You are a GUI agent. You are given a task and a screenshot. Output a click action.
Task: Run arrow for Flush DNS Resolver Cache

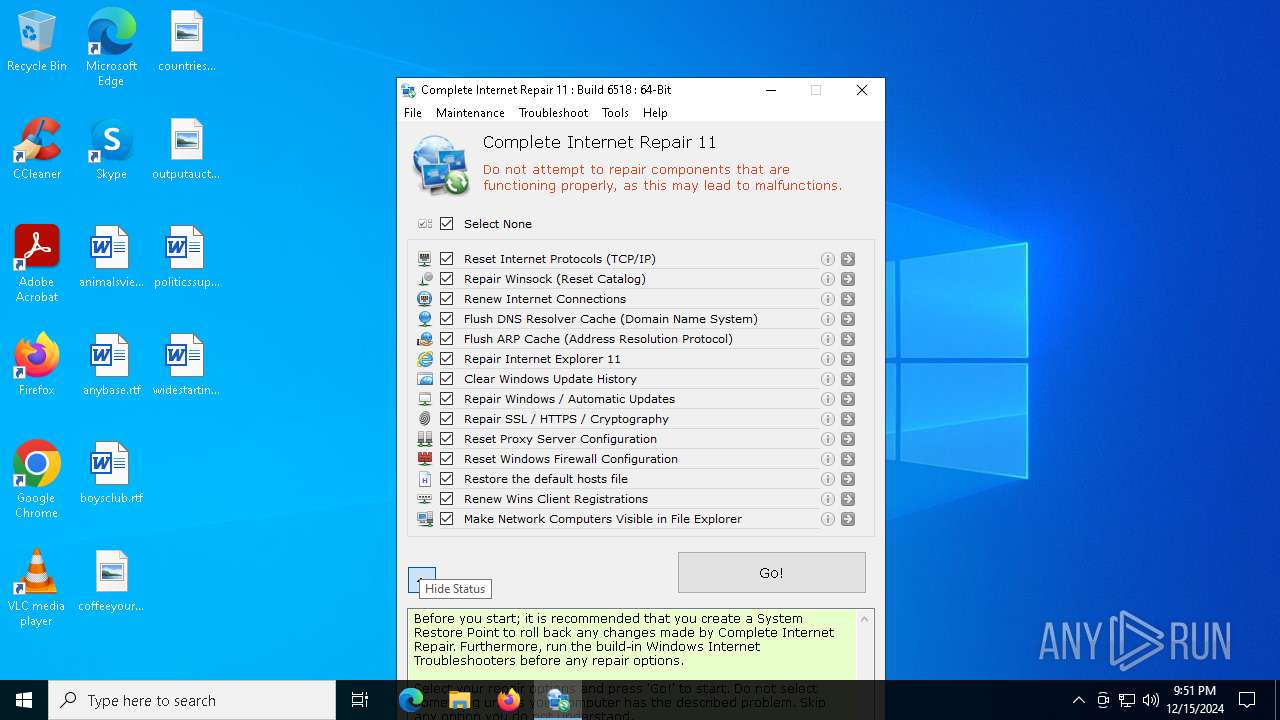point(848,319)
